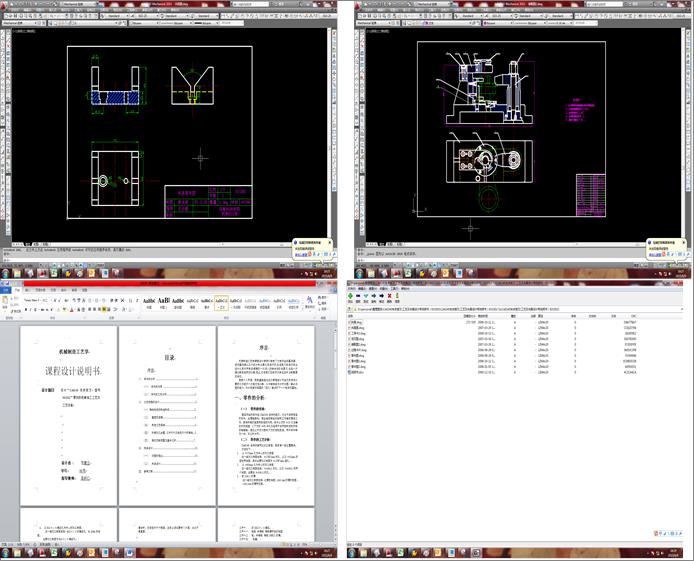Click 序言 heading on third Word page
The height and width of the screenshot is (561, 694).
[264, 348]
